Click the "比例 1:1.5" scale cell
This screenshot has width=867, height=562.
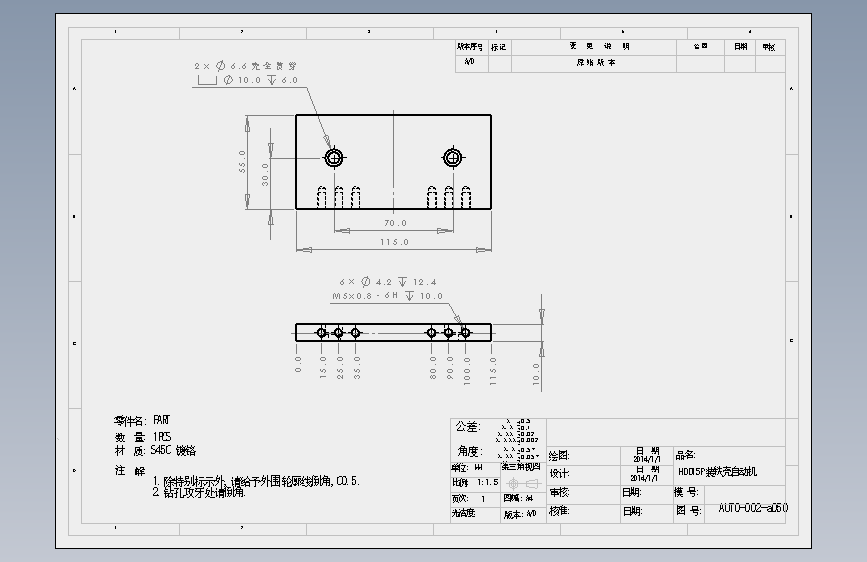(476, 482)
